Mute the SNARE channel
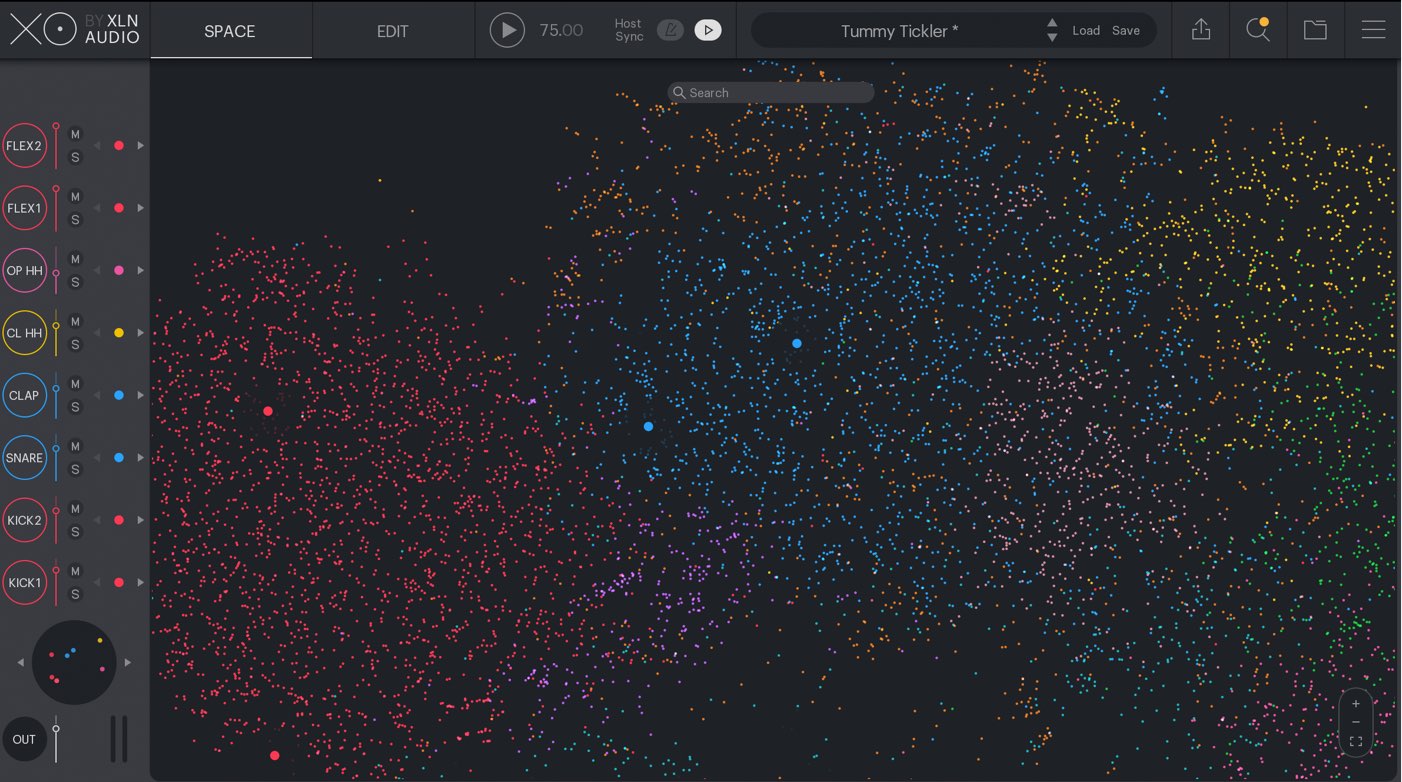Image resolution: width=1402 pixels, height=782 pixels. click(75, 447)
